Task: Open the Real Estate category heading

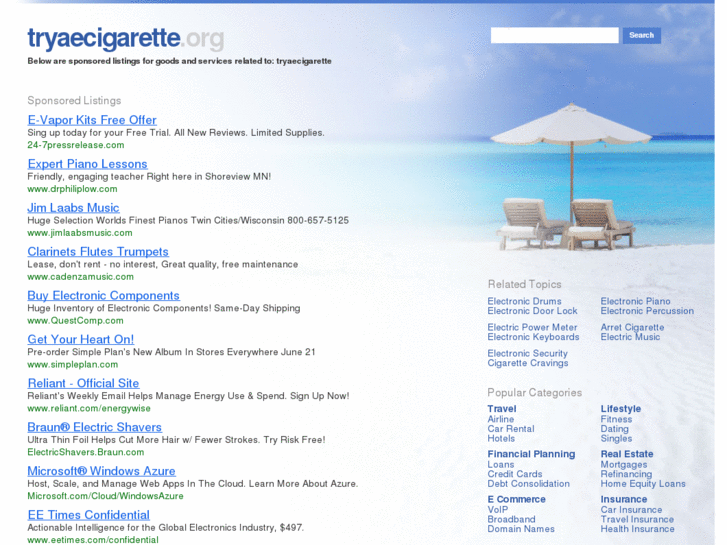Action: tap(627, 455)
